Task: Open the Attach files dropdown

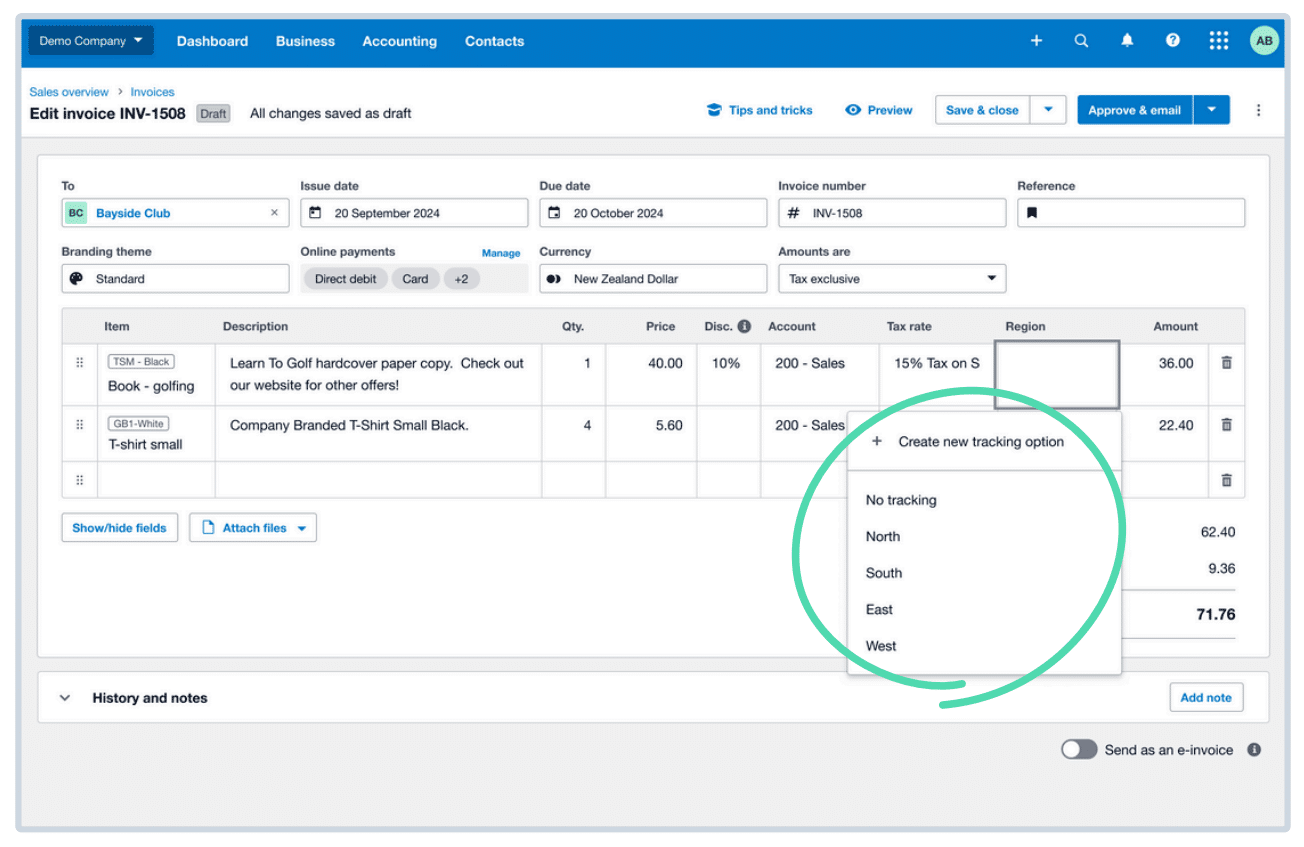Action: click(x=253, y=528)
